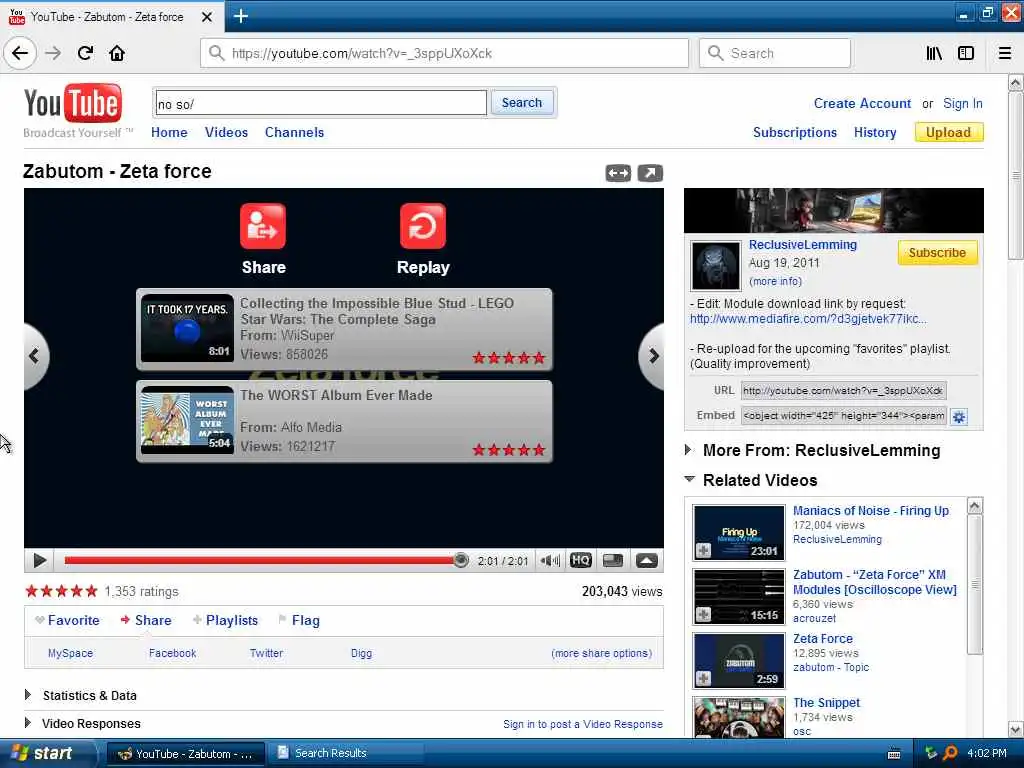Click the browser Forward arrow button

(53, 53)
